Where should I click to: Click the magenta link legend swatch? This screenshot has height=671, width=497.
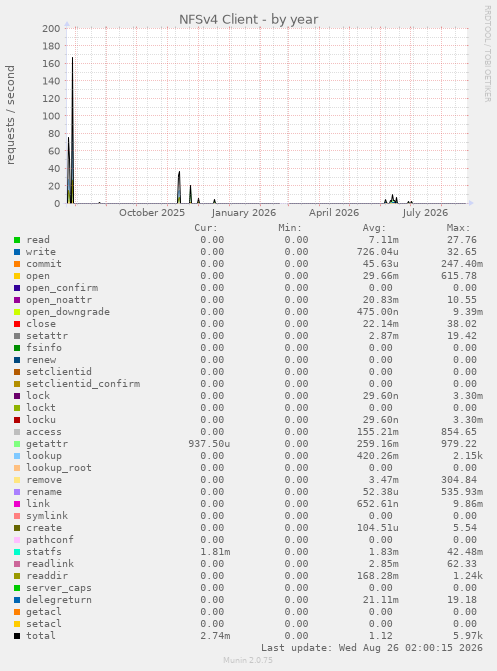[x=17, y=504]
